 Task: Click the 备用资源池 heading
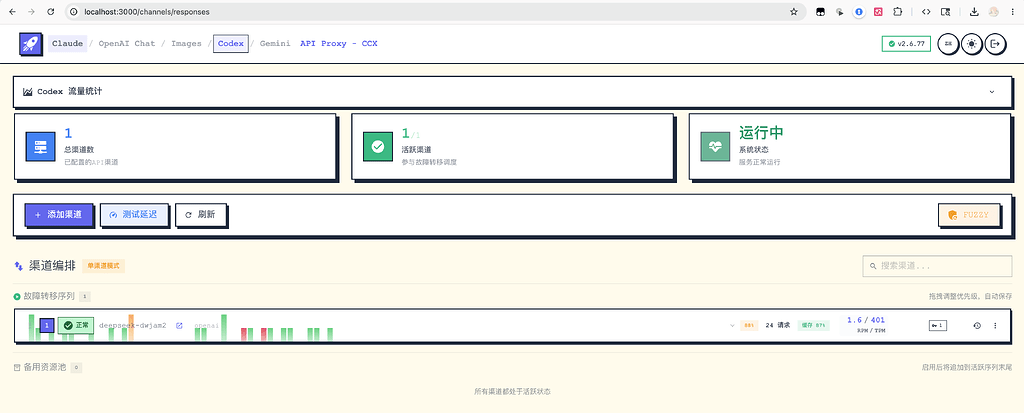pyautogui.click(x=45, y=368)
